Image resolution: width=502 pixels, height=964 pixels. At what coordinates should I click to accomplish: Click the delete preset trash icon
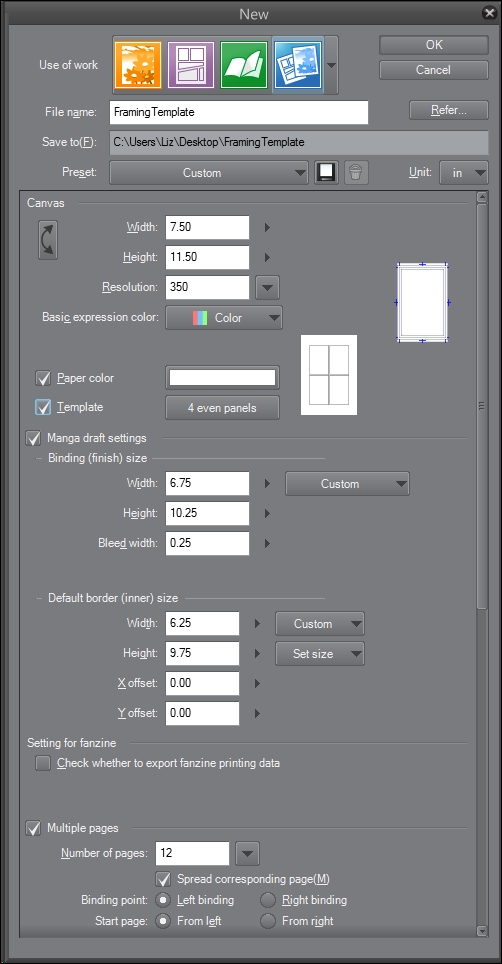click(x=356, y=173)
